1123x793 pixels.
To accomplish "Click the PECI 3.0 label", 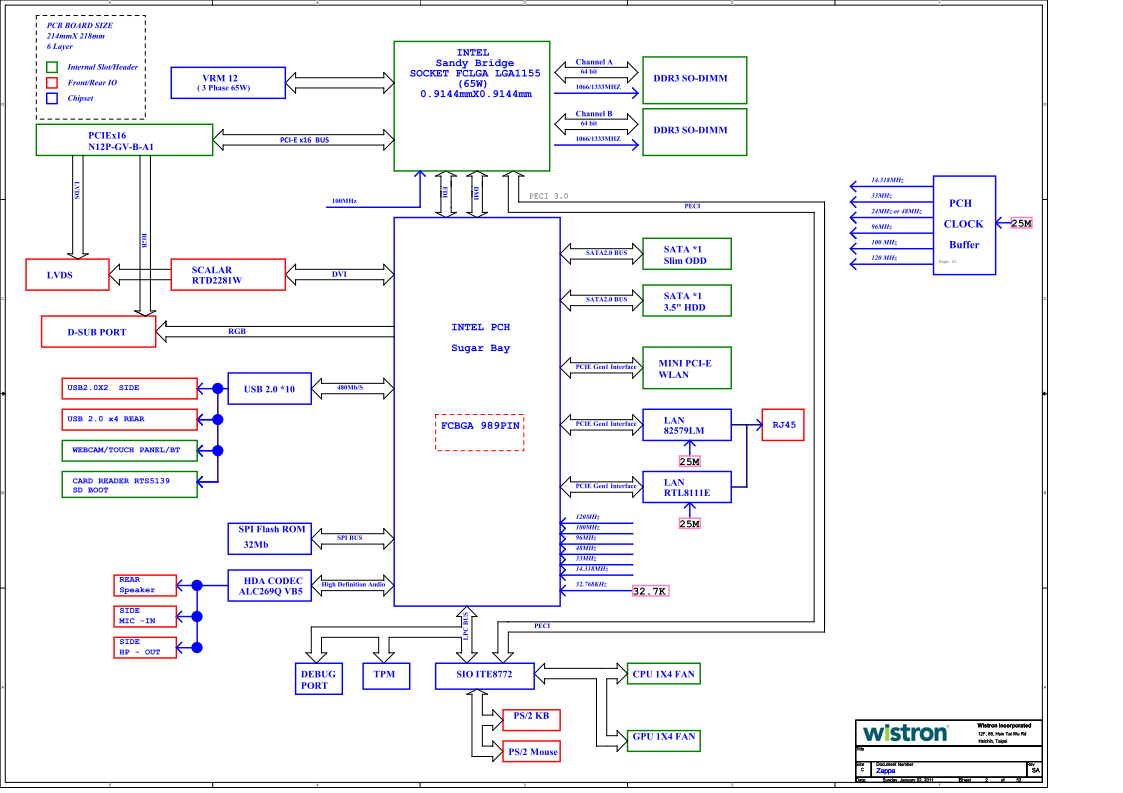I will 549,196.
